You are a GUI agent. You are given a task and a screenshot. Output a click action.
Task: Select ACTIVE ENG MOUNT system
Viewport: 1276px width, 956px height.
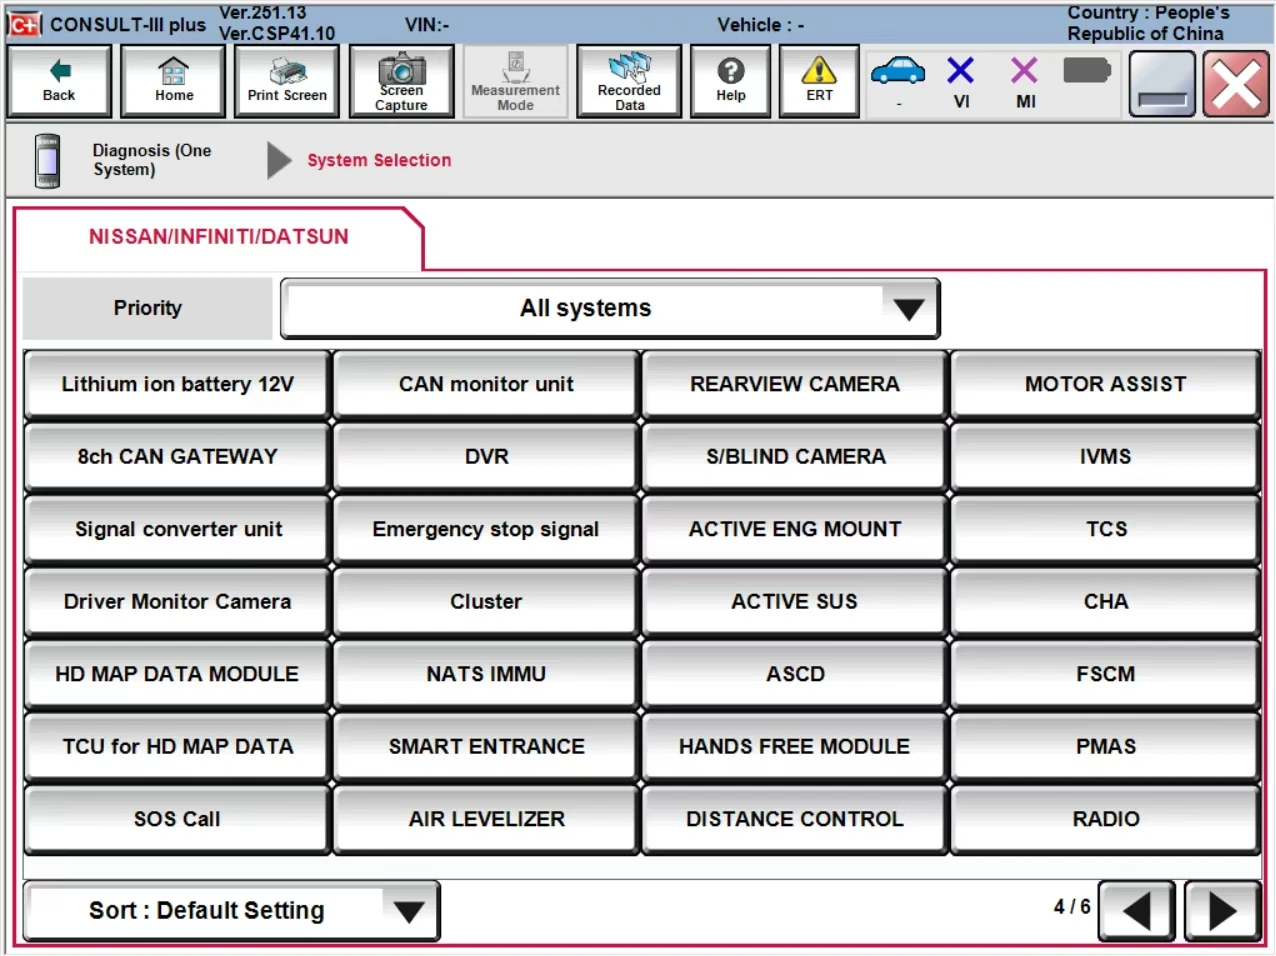[x=795, y=529]
